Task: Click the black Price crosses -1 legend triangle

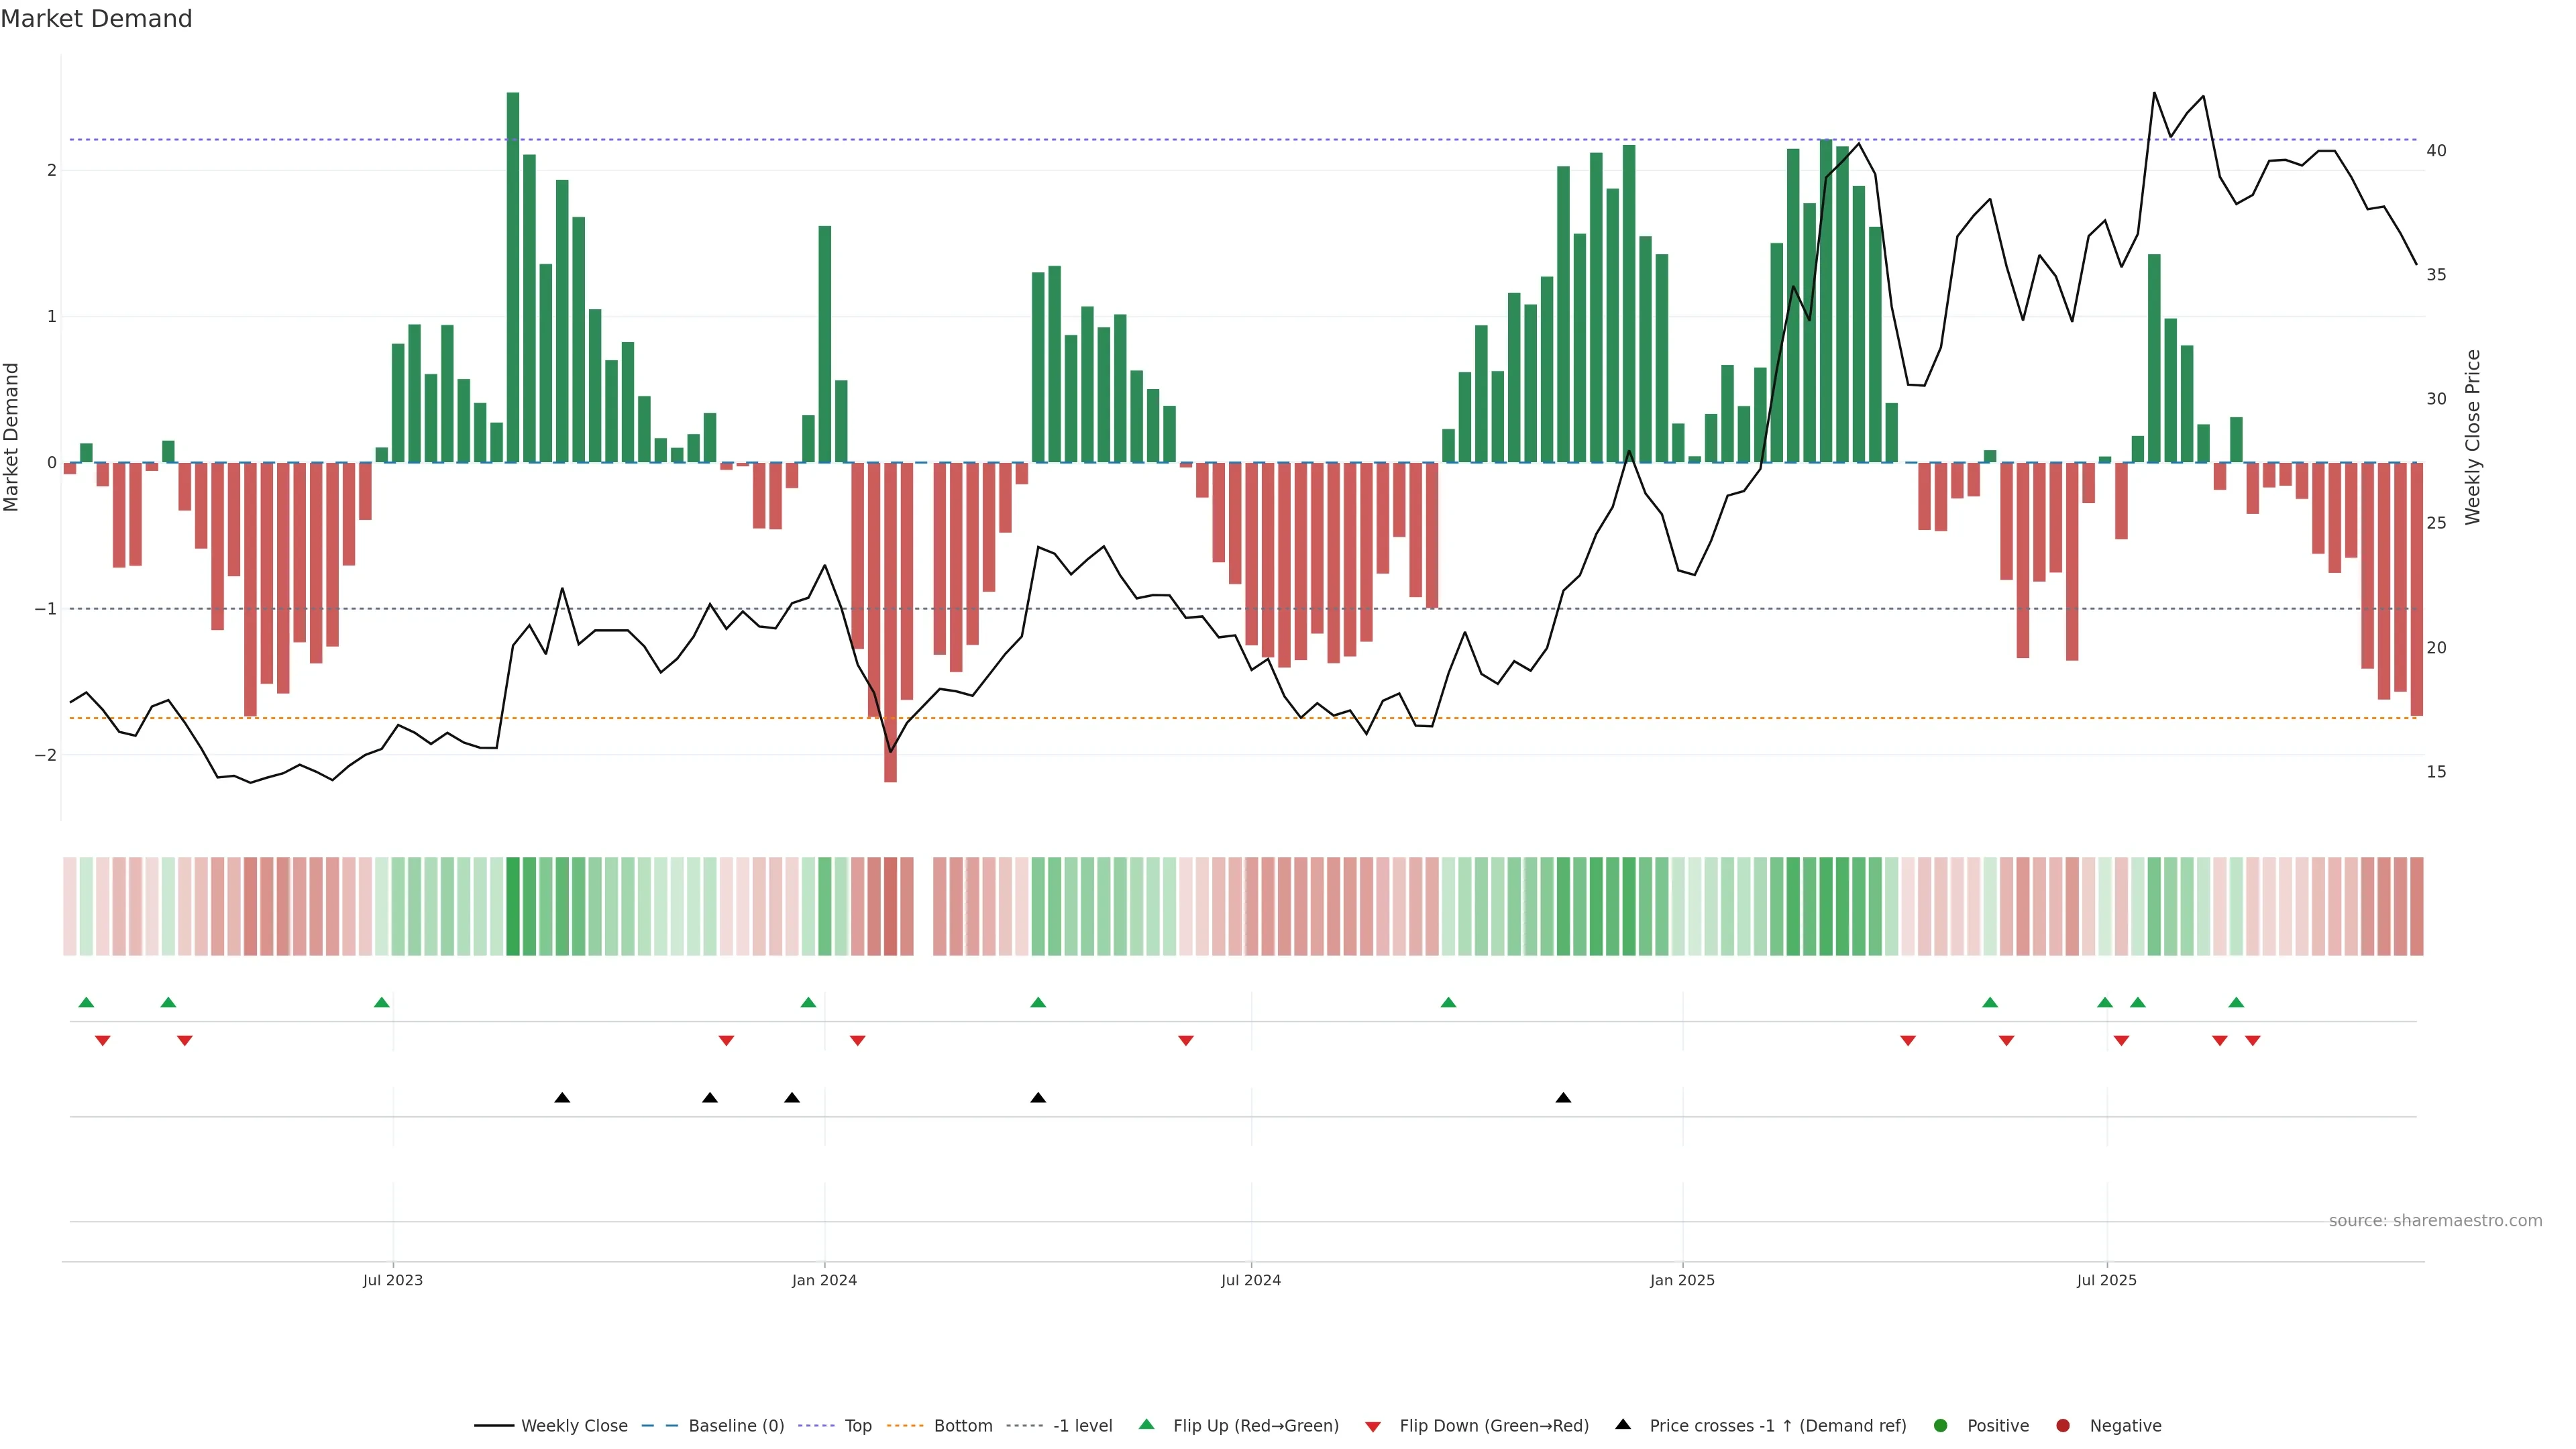Action: pos(1623,1424)
